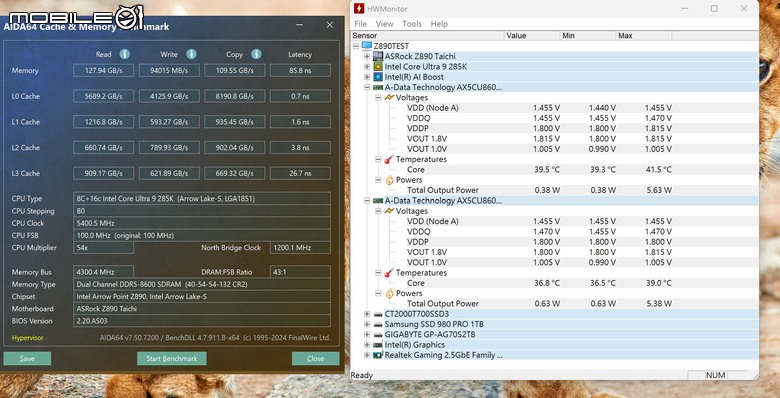The height and width of the screenshot is (398, 780).
Task: Click the Close button in AIDA64
Action: 315,358
